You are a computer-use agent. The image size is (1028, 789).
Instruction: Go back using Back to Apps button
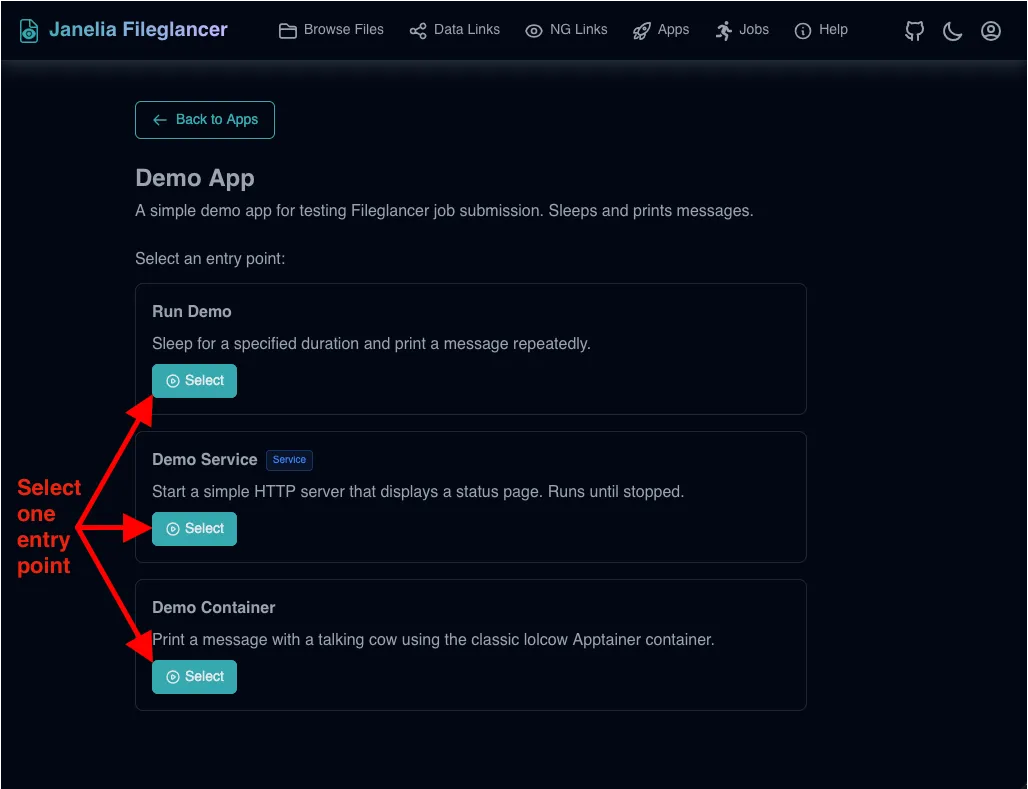point(205,120)
